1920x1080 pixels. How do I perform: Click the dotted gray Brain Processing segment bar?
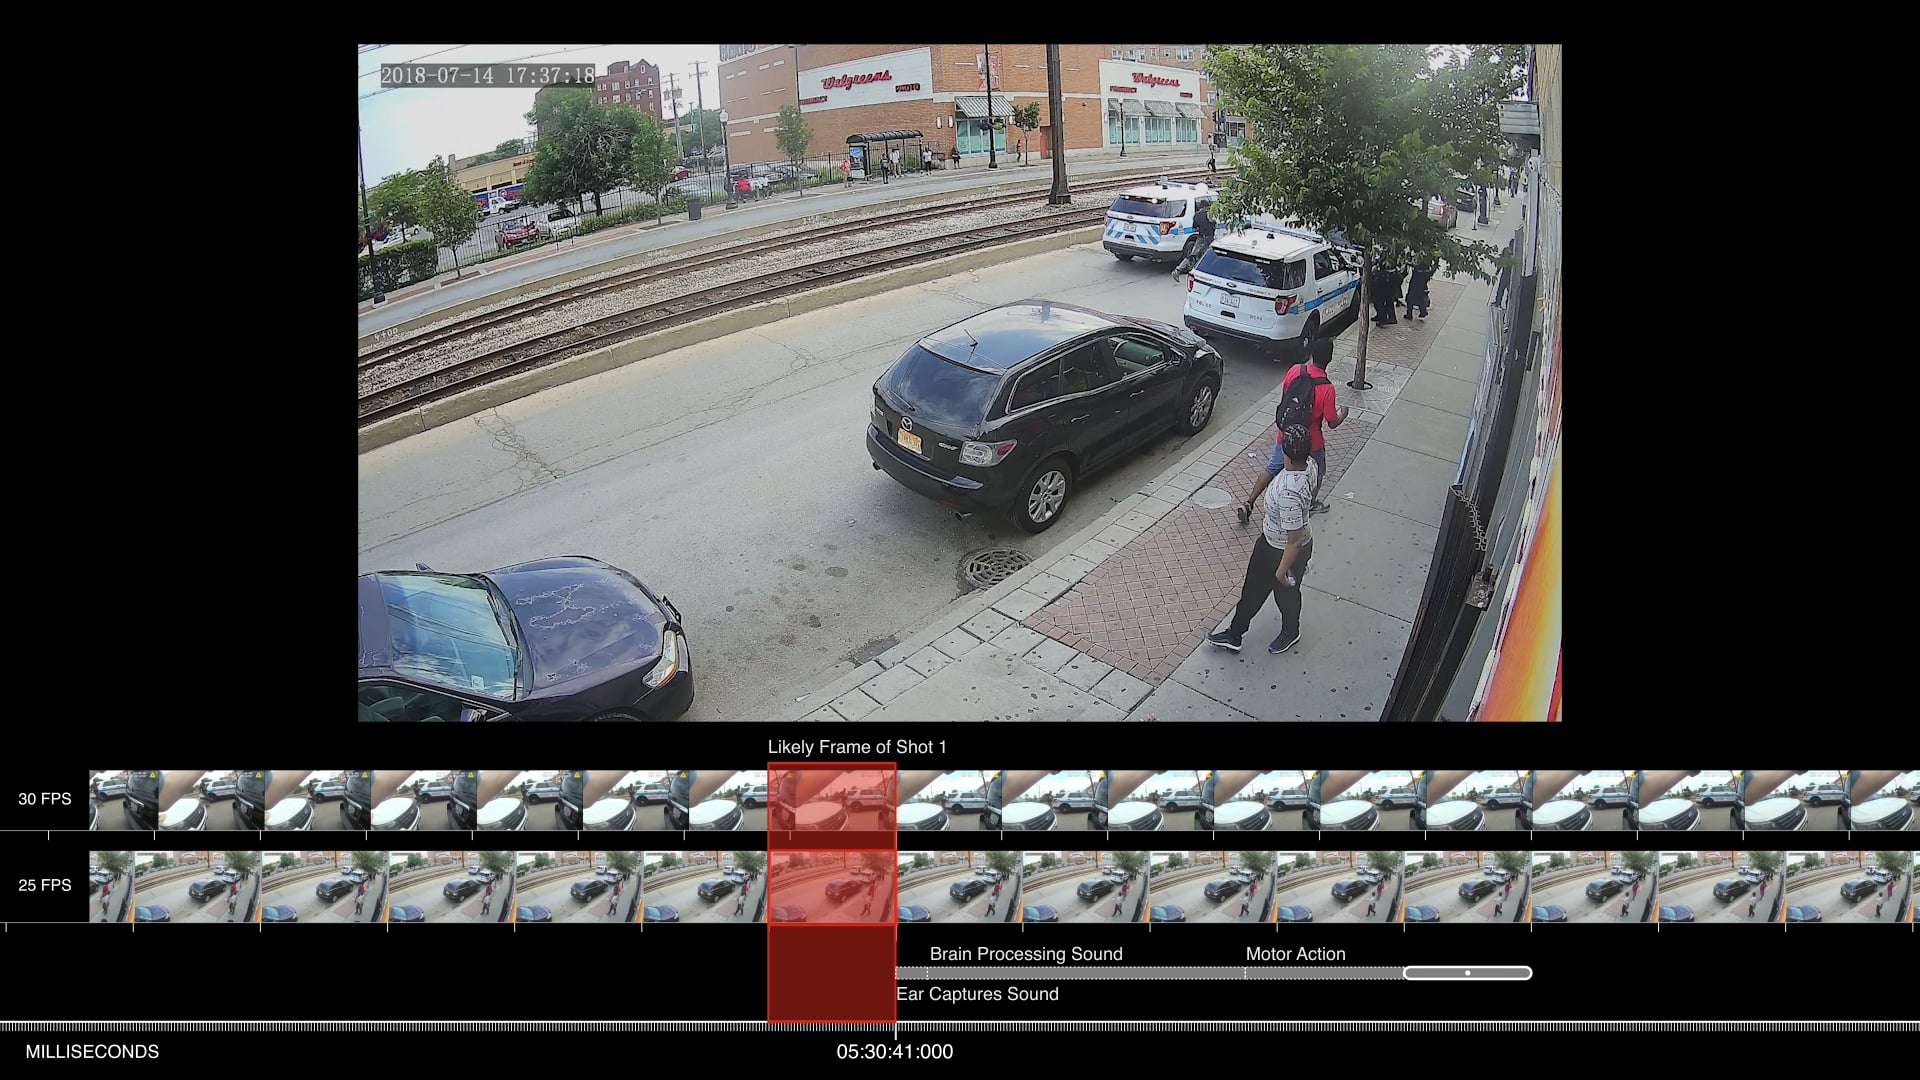point(1085,973)
